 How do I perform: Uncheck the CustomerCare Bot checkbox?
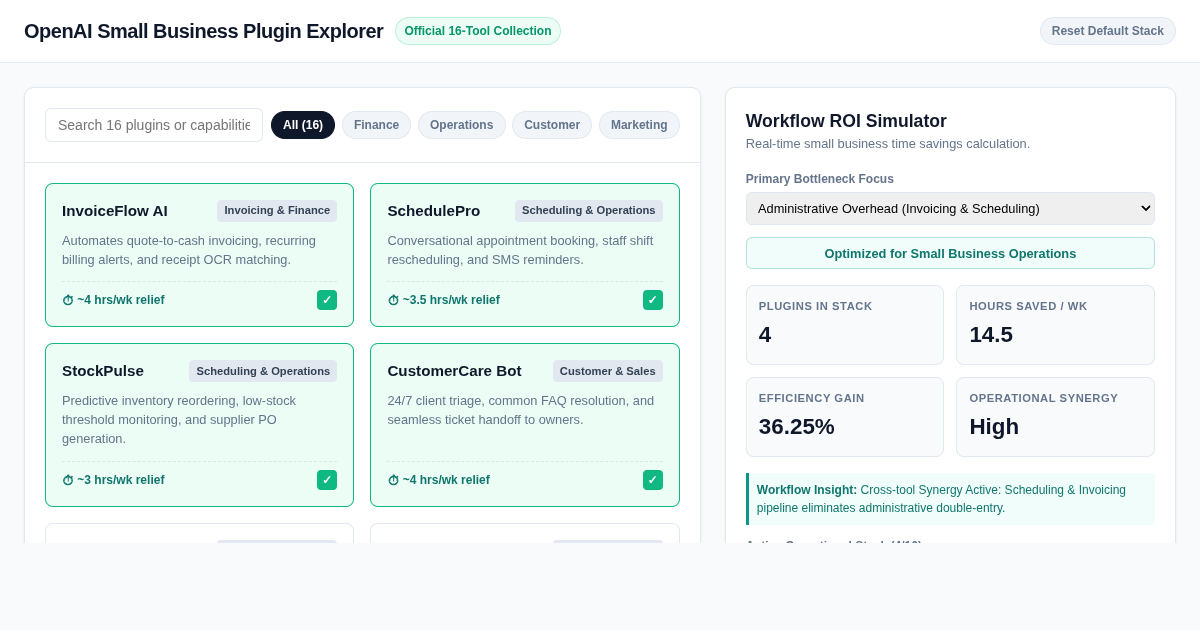pos(653,480)
